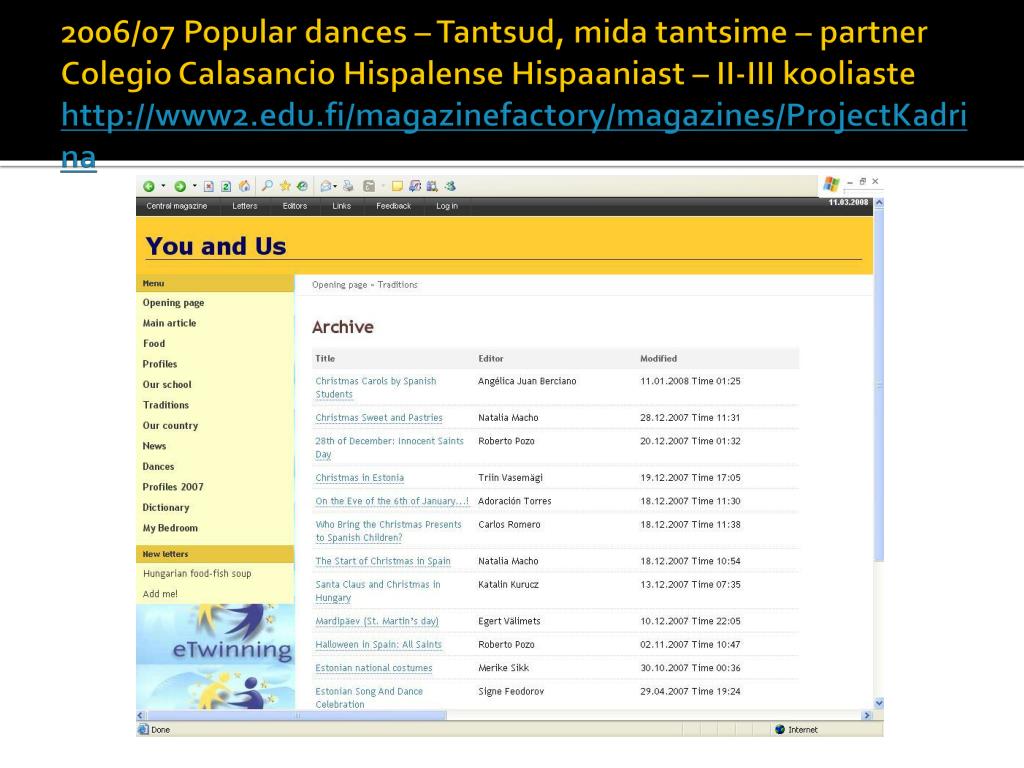Viewport: 1024px width, 768px height.
Task: Click the Windows flag logo in browser
Action: tap(831, 184)
